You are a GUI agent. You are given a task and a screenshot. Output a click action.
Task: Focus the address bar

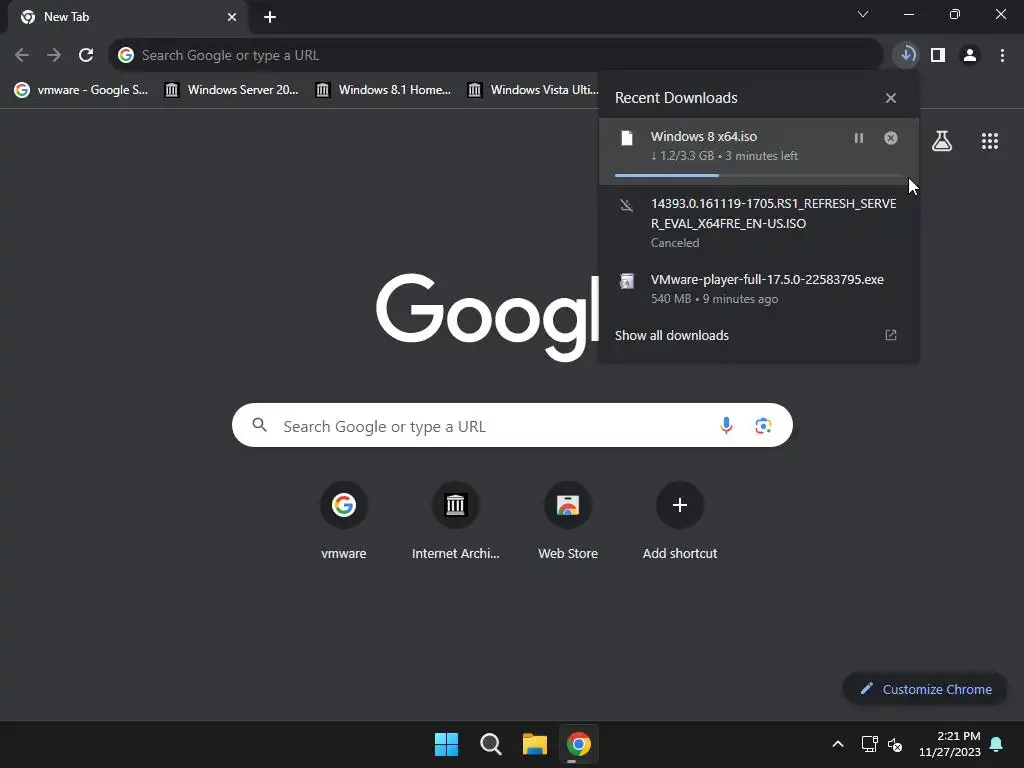coord(496,55)
